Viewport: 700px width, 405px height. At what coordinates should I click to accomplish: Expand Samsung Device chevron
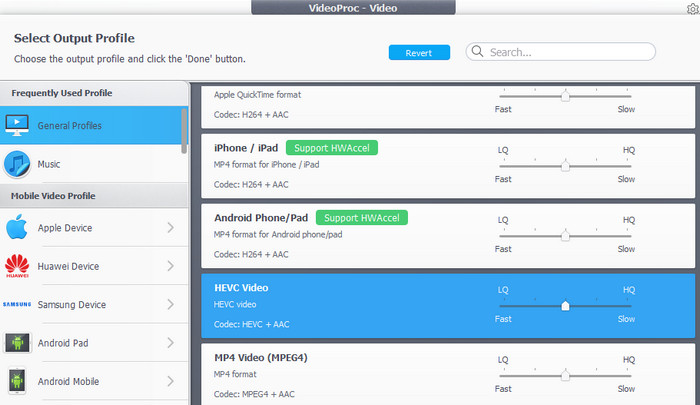pyautogui.click(x=171, y=305)
